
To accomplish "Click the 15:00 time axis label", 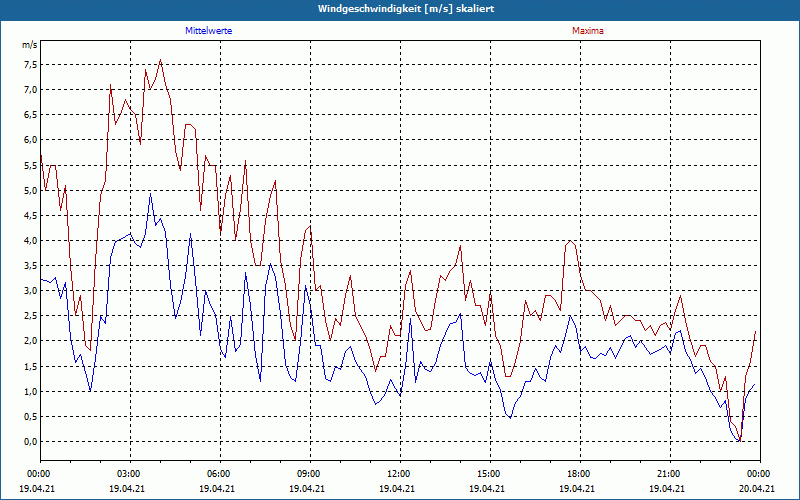I will [487, 474].
